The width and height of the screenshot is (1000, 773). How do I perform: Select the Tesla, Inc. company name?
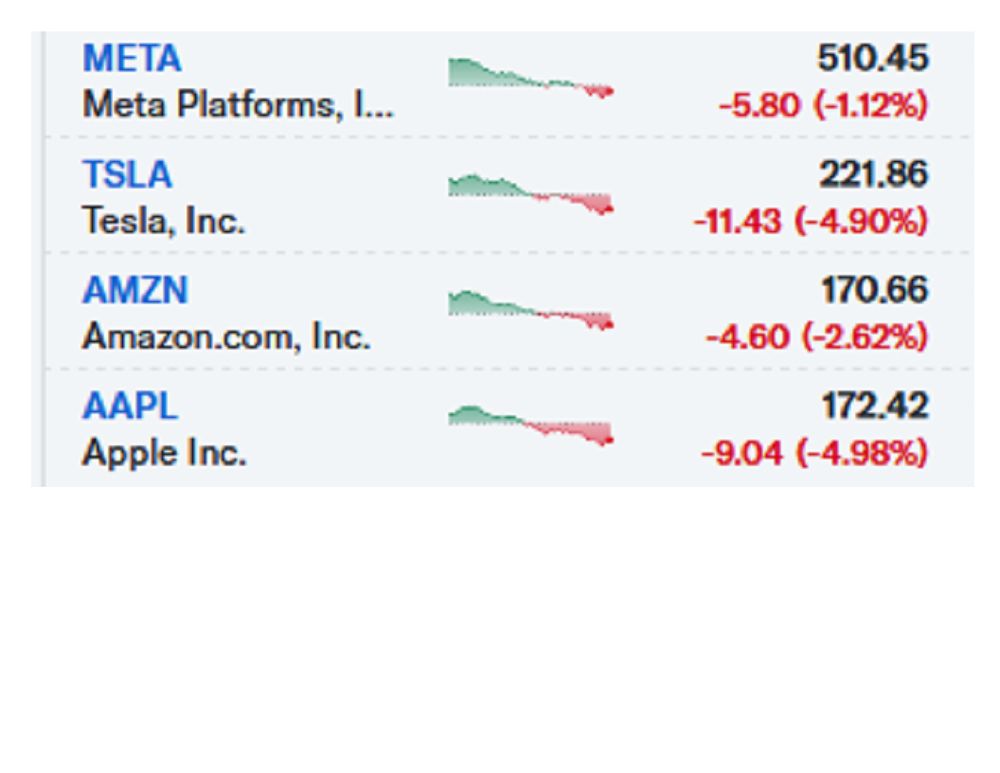pos(164,221)
